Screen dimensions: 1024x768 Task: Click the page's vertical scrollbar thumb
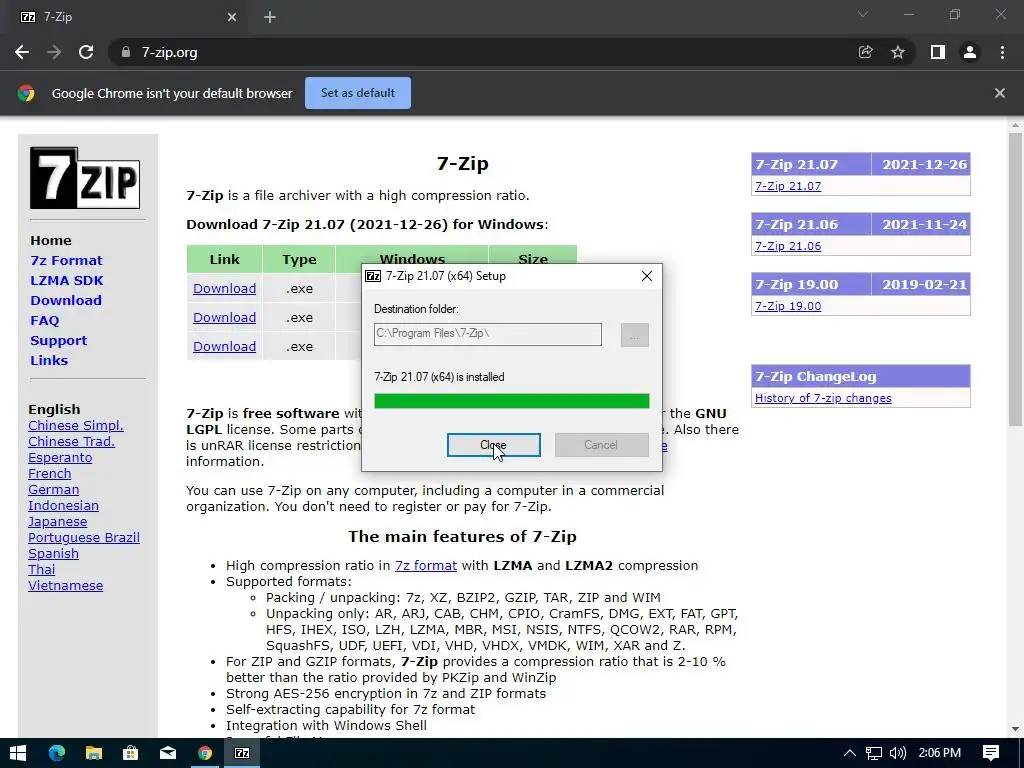(1015, 279)
